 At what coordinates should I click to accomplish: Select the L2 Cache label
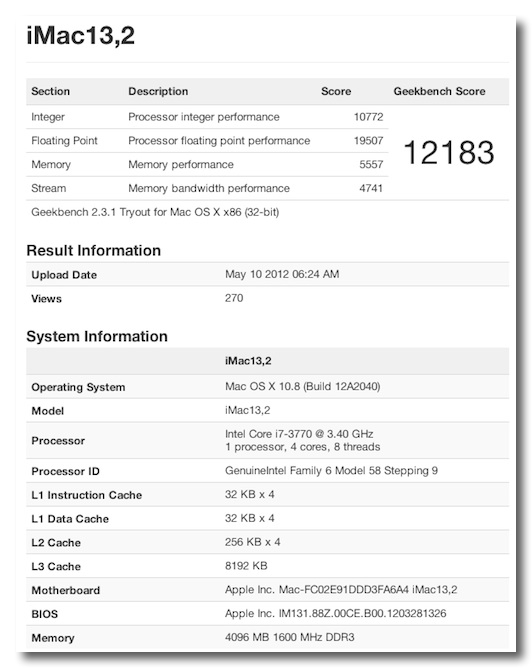tap(56, 543)
